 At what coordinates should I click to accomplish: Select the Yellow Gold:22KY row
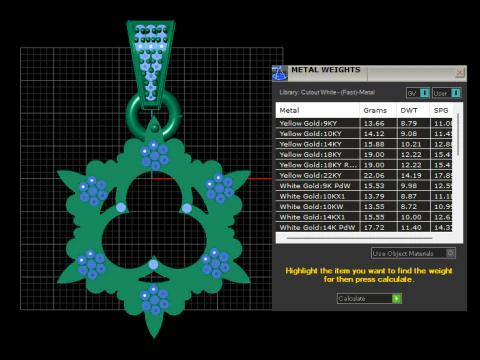tap(364, 175)
